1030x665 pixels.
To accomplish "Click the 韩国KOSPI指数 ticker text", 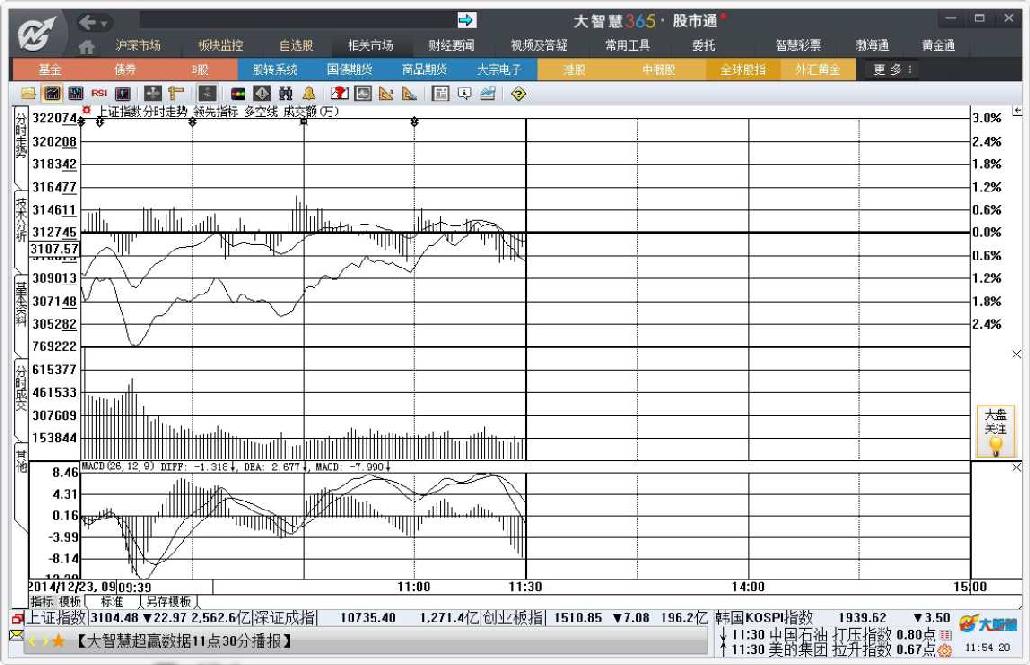I will [764, 618].
